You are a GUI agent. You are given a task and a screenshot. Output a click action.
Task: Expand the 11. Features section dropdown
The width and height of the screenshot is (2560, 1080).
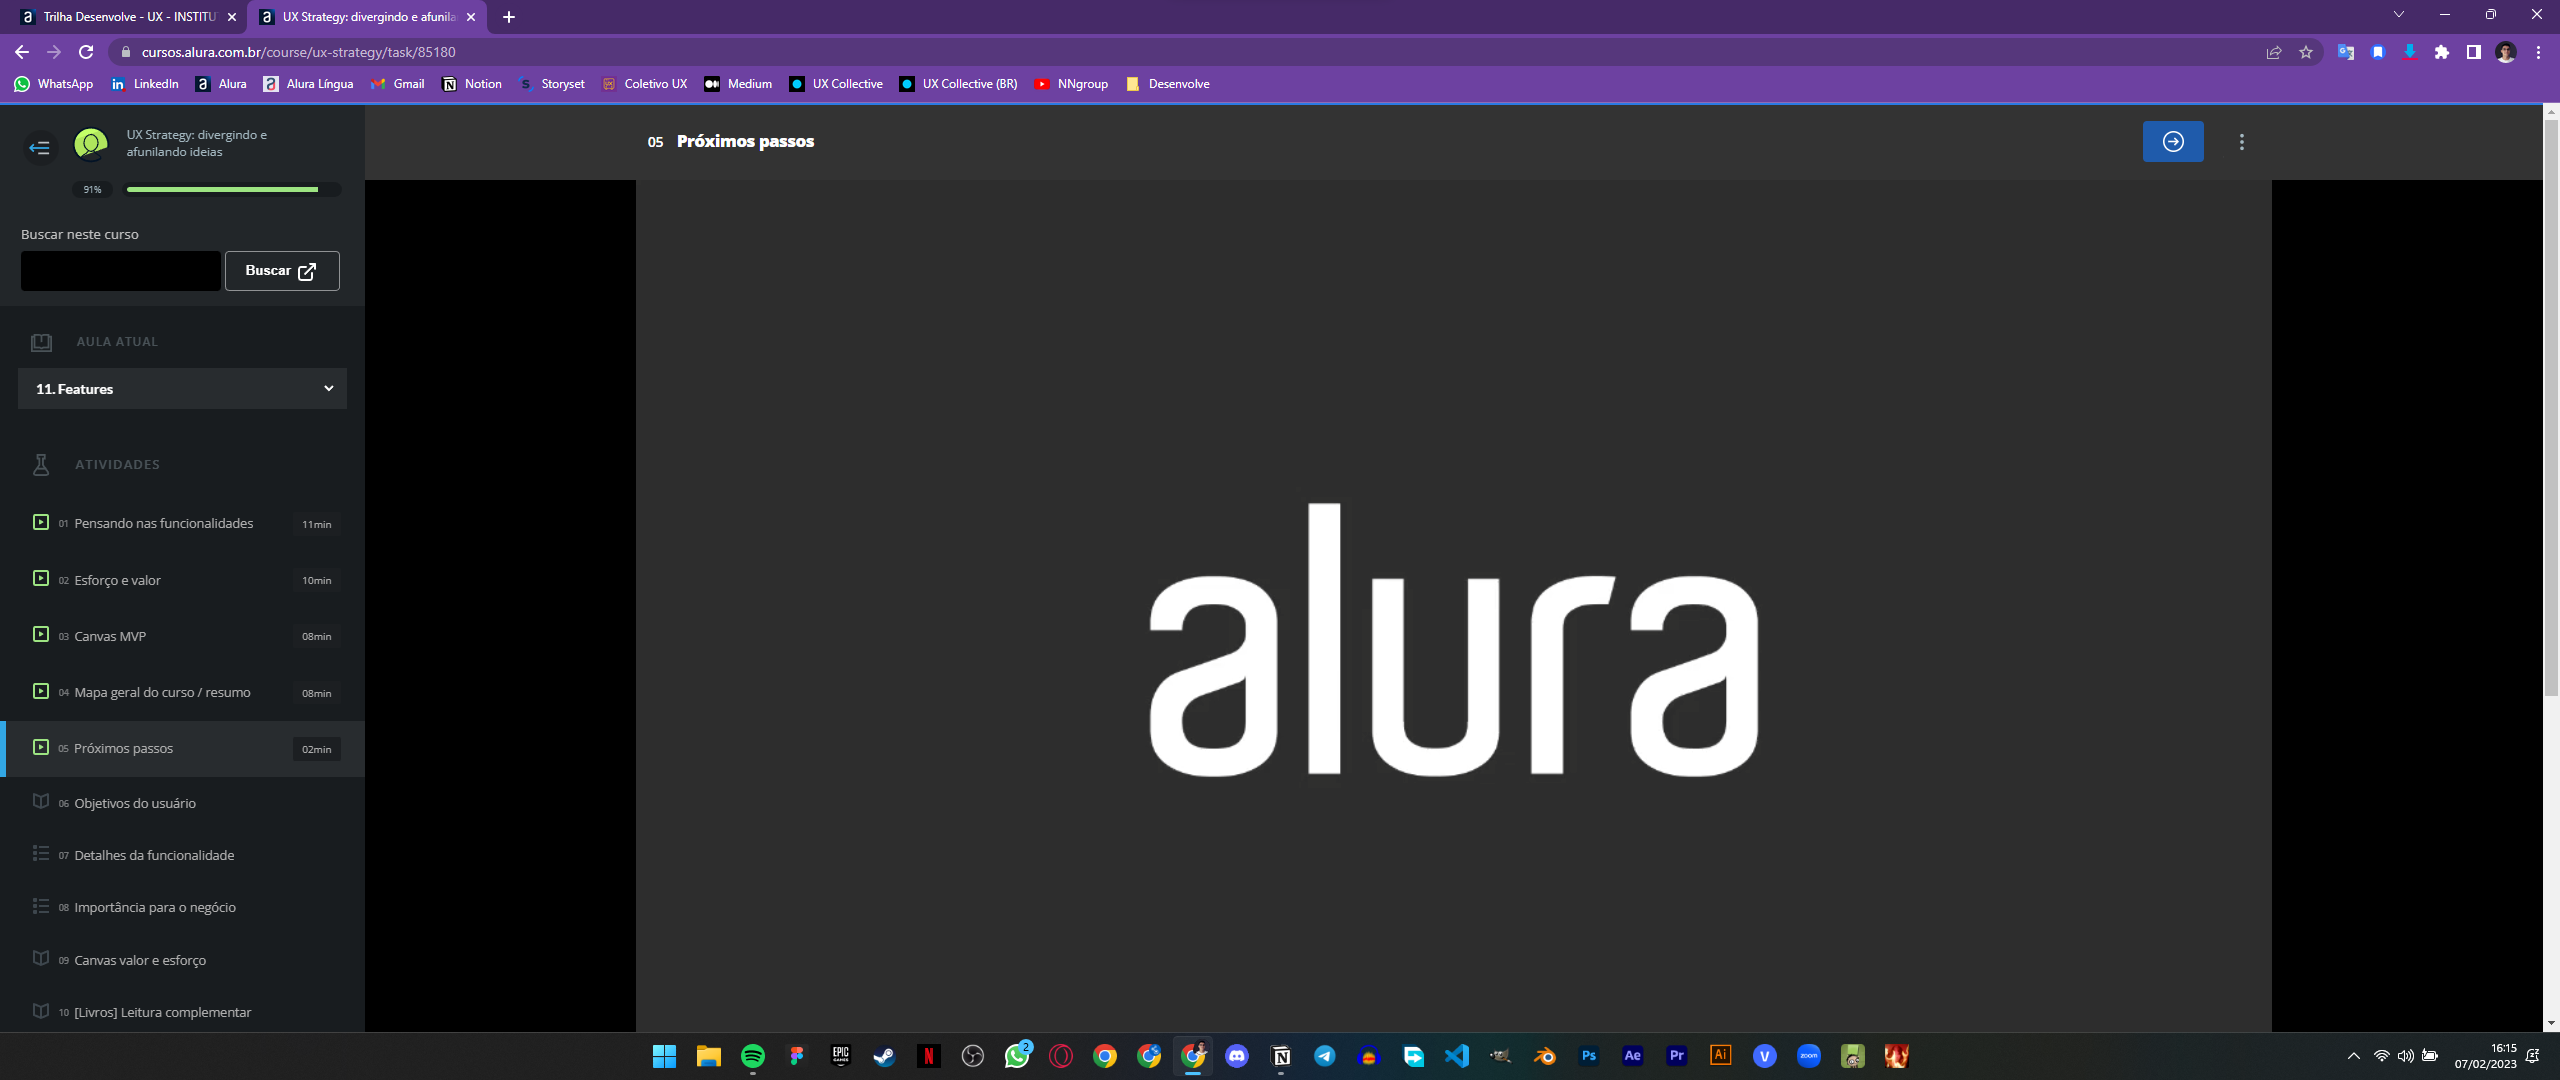(x=330, y=388)
